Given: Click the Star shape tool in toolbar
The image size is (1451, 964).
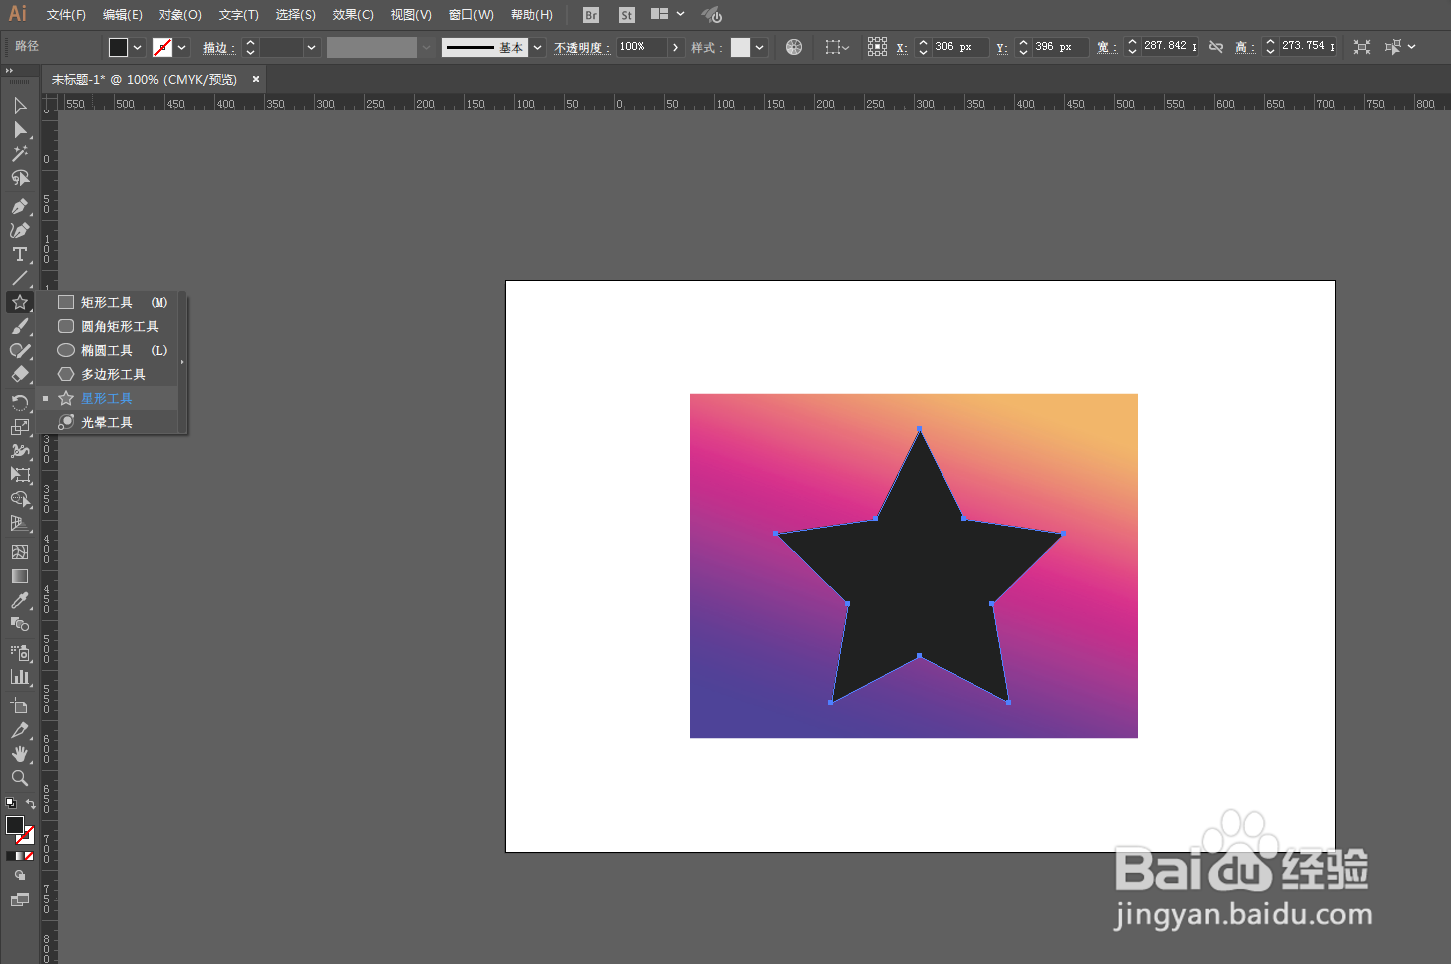Looking at the screenshot, I should point(19,302).
